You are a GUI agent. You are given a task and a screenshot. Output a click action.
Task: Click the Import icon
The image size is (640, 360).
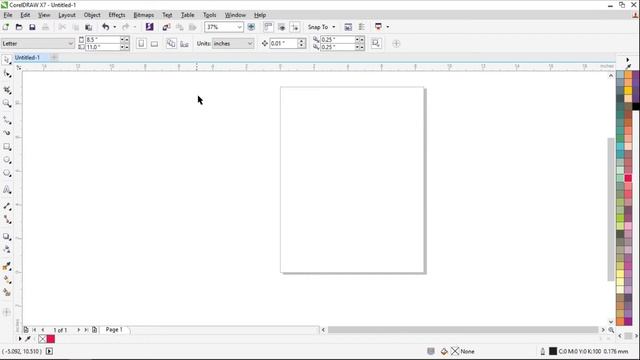click(x=166, y=27)
